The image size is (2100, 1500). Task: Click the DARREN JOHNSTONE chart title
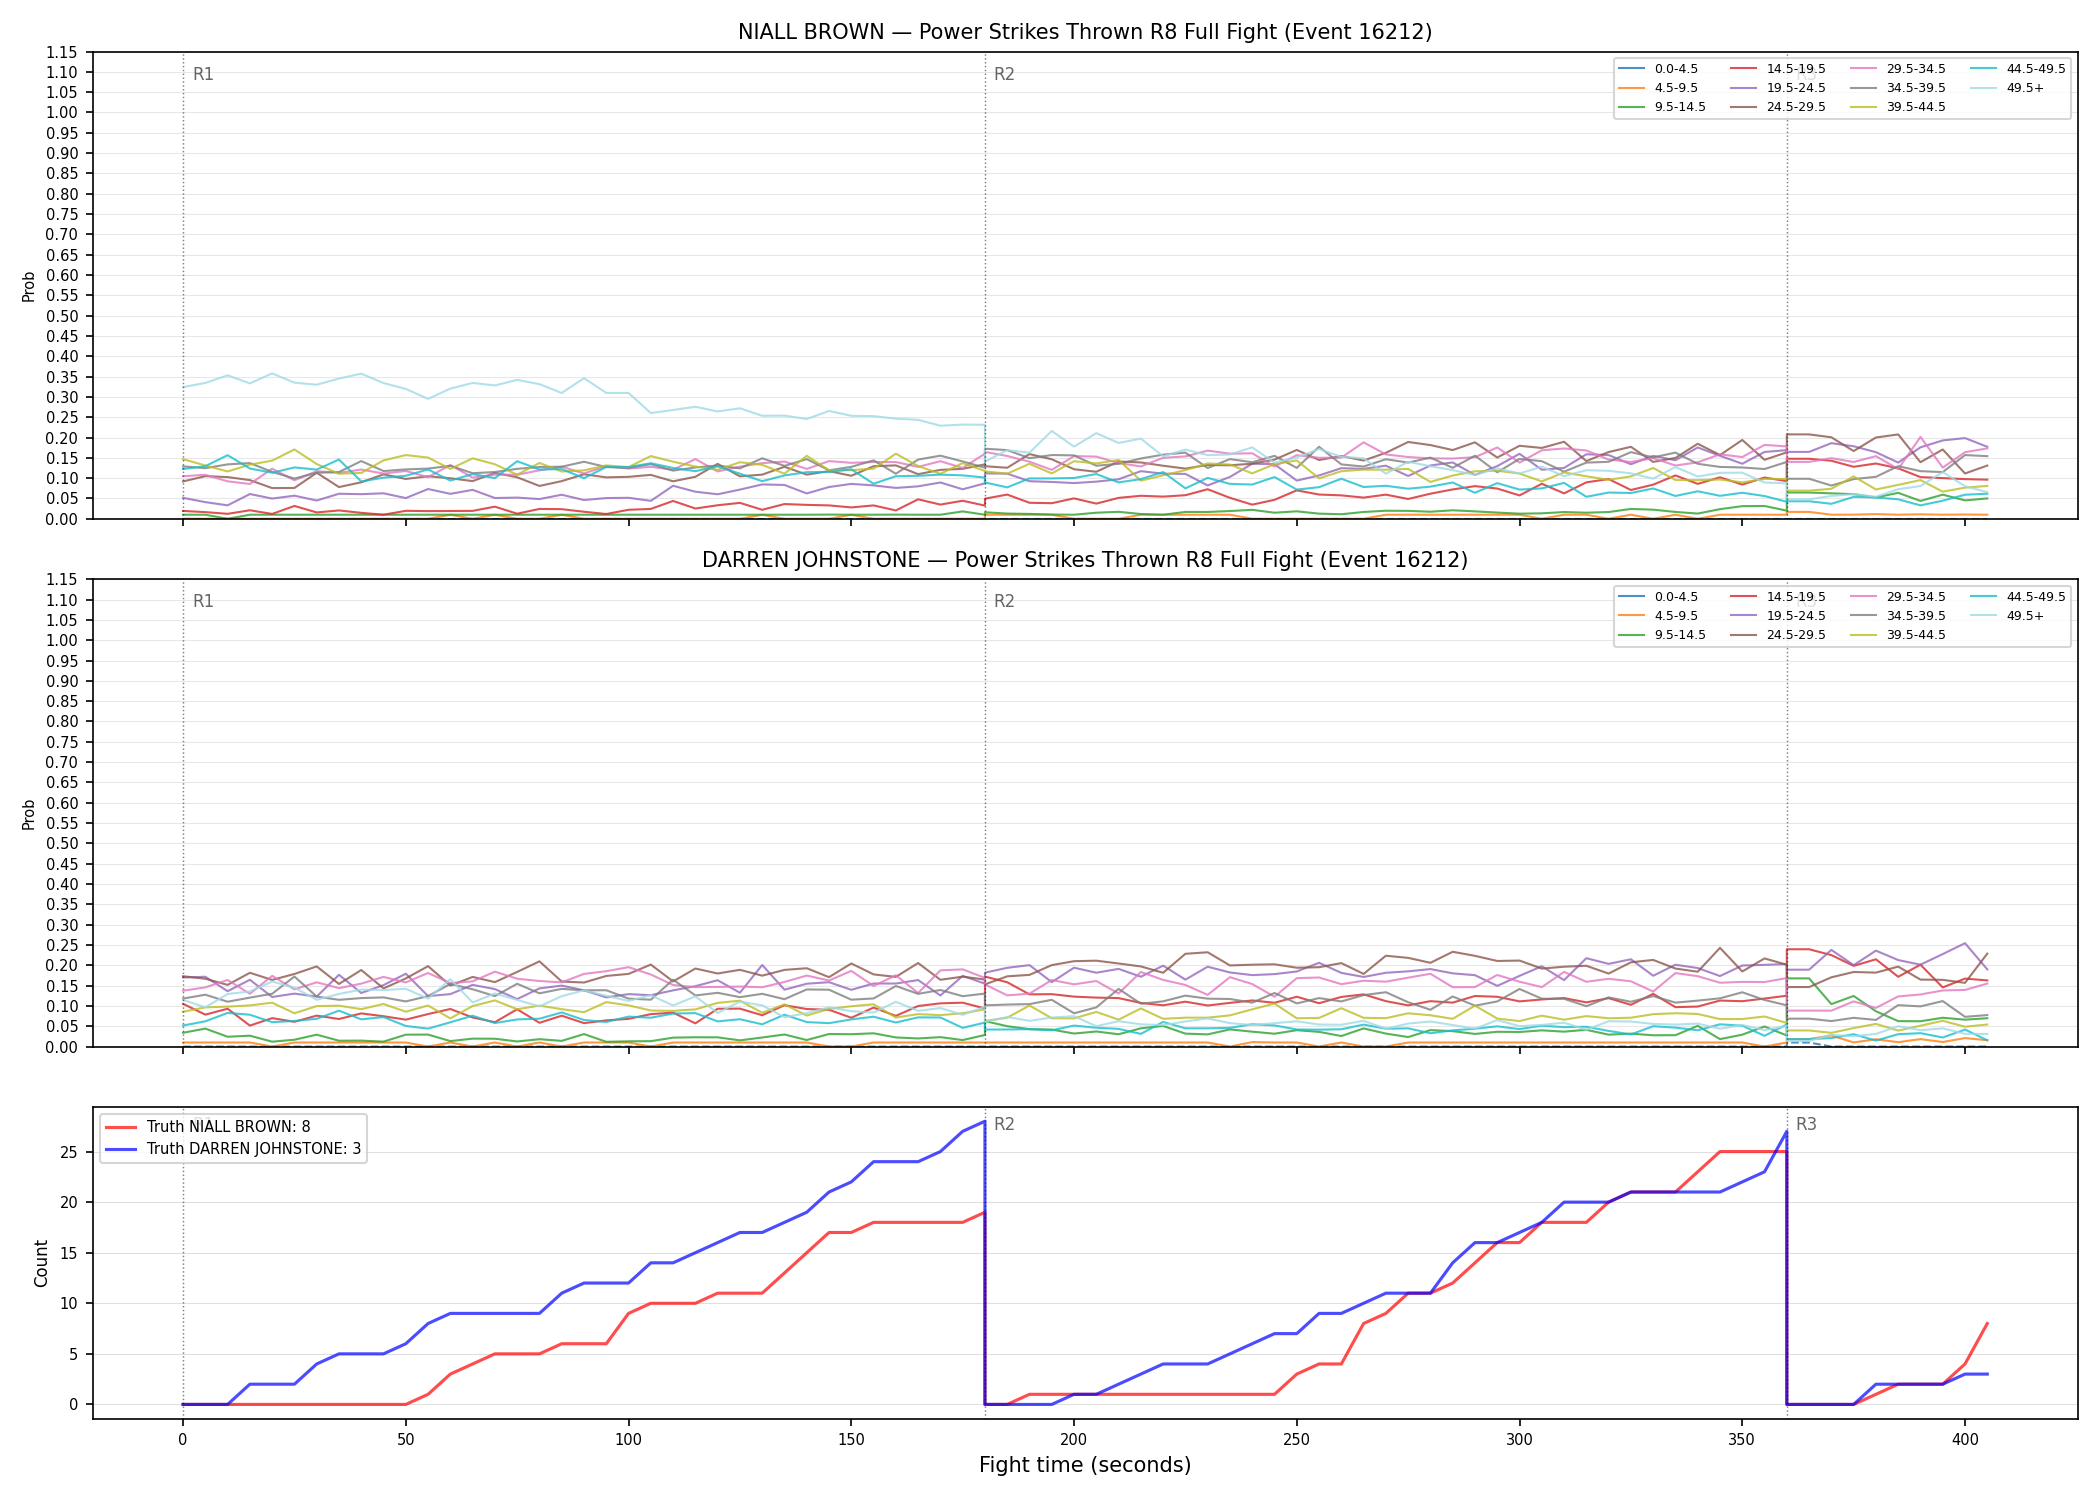pyautogui.click(x=1085, y=560)
